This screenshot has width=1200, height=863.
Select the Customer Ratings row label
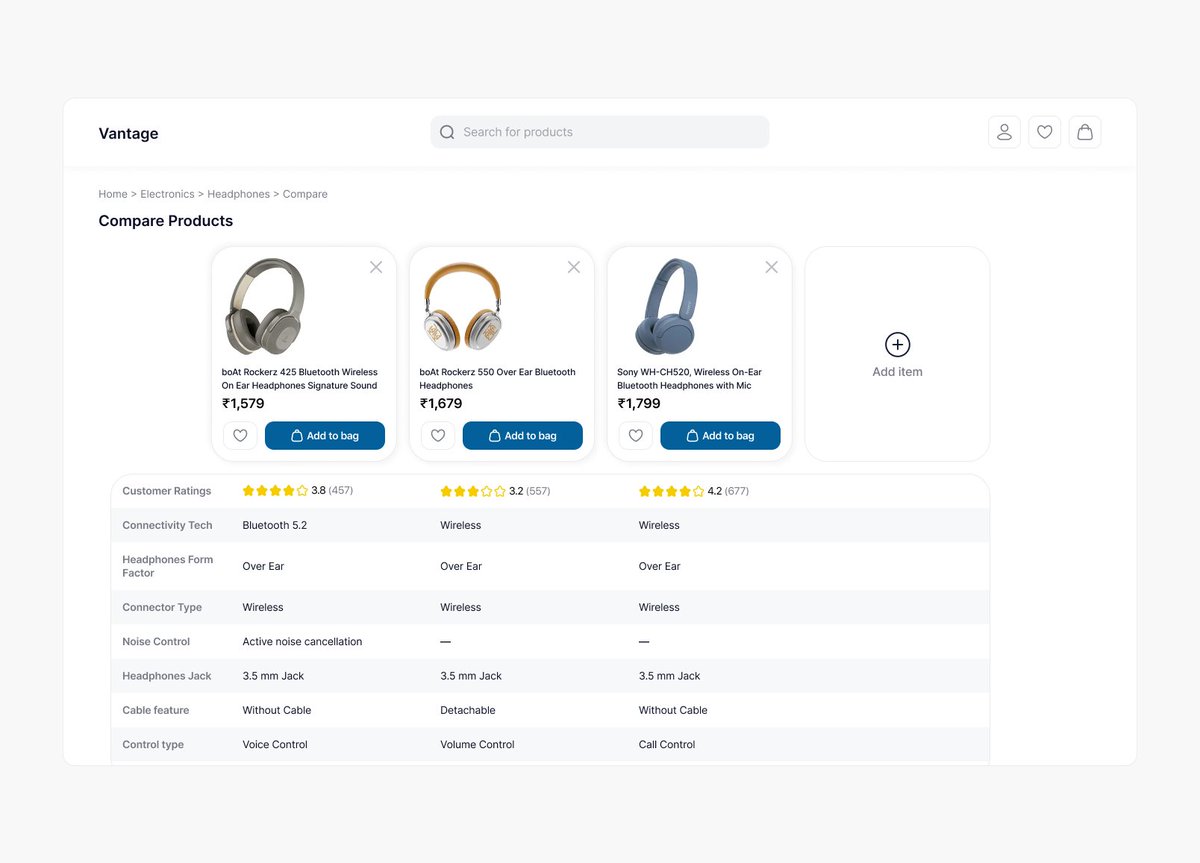click(167, 491)
